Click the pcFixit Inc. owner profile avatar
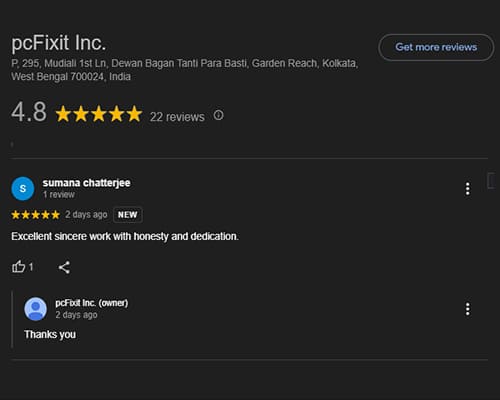Image resolution: width=500 pixels, height=400 pixels. [x=35, y=309]
